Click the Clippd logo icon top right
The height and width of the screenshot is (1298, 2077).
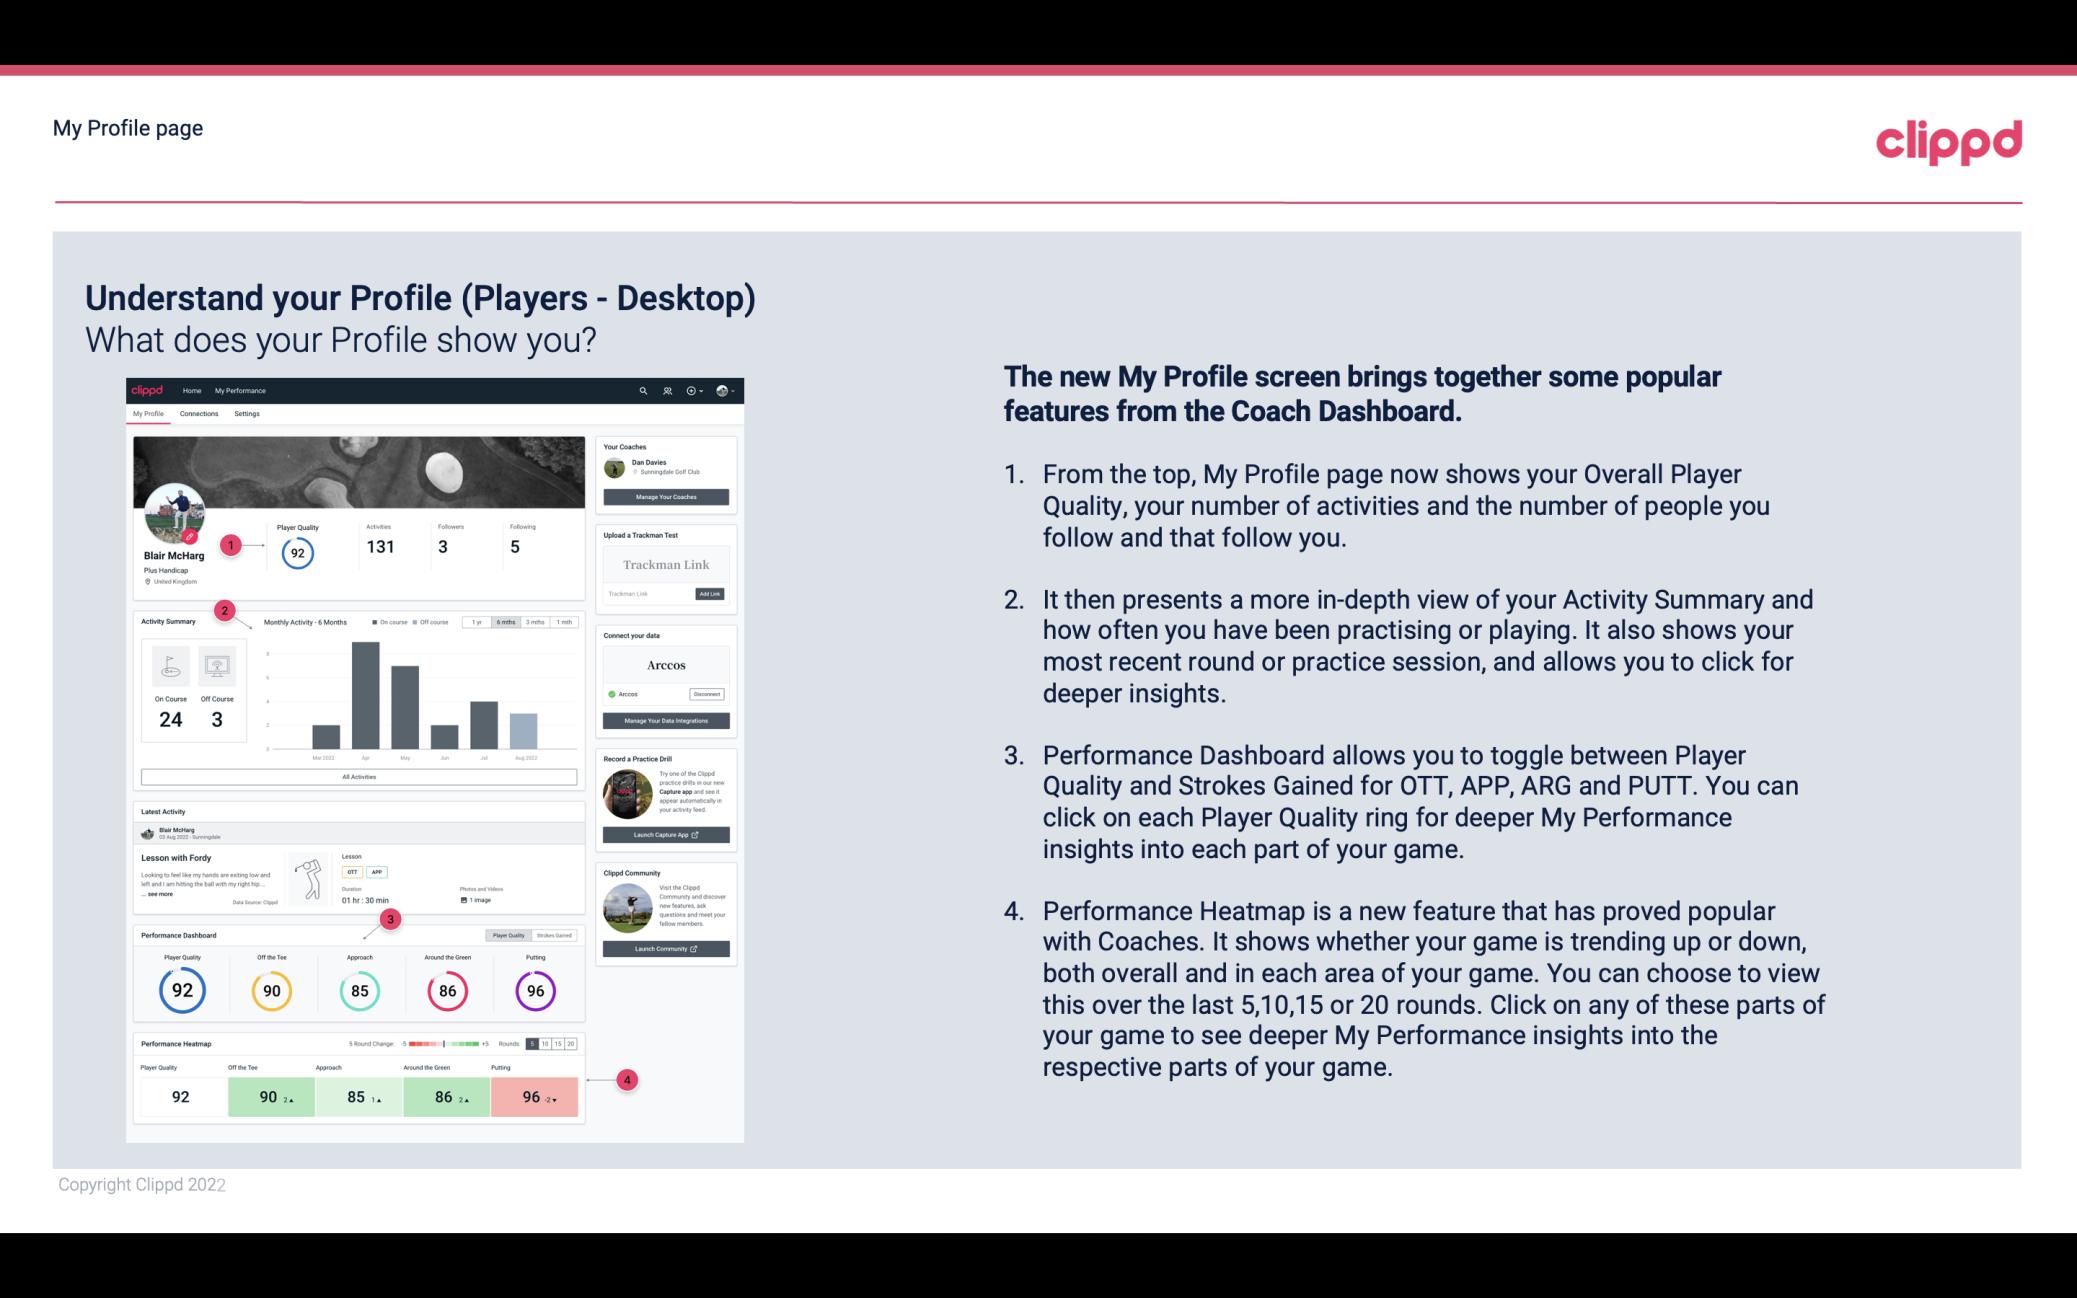pos(1948,139)
